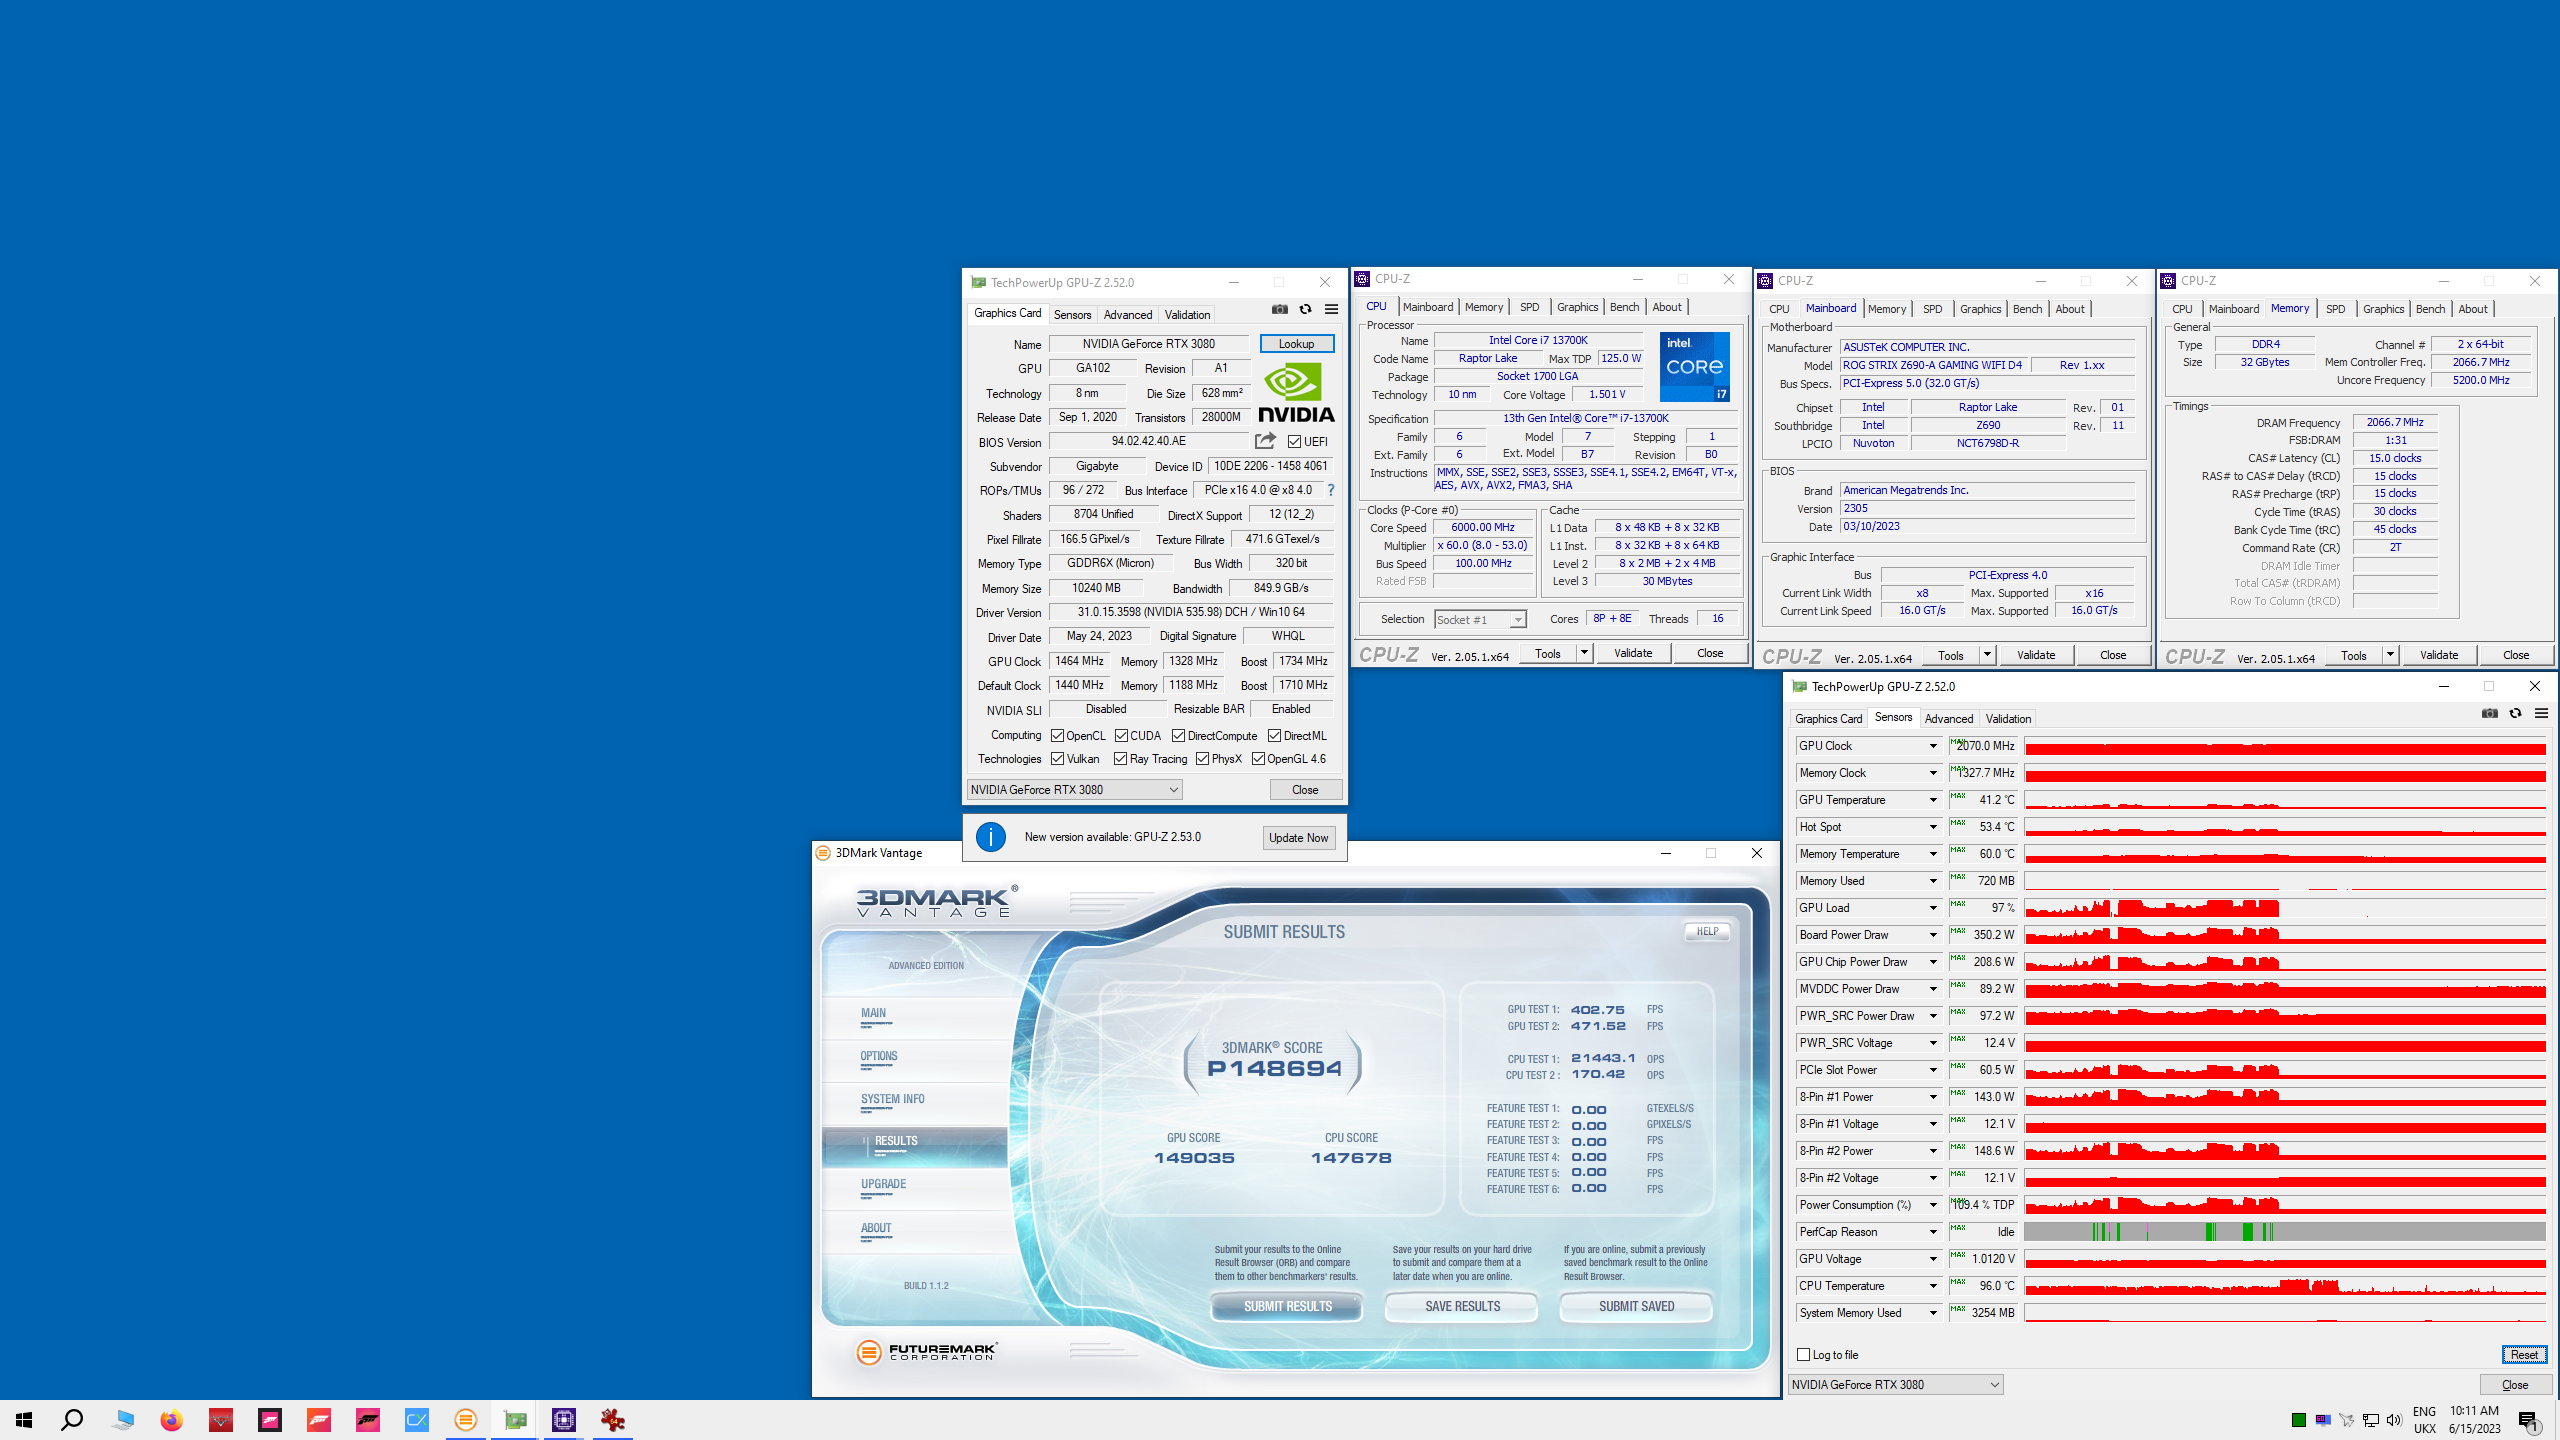Click the This PC computer taskbar icon

(123, 1420)
